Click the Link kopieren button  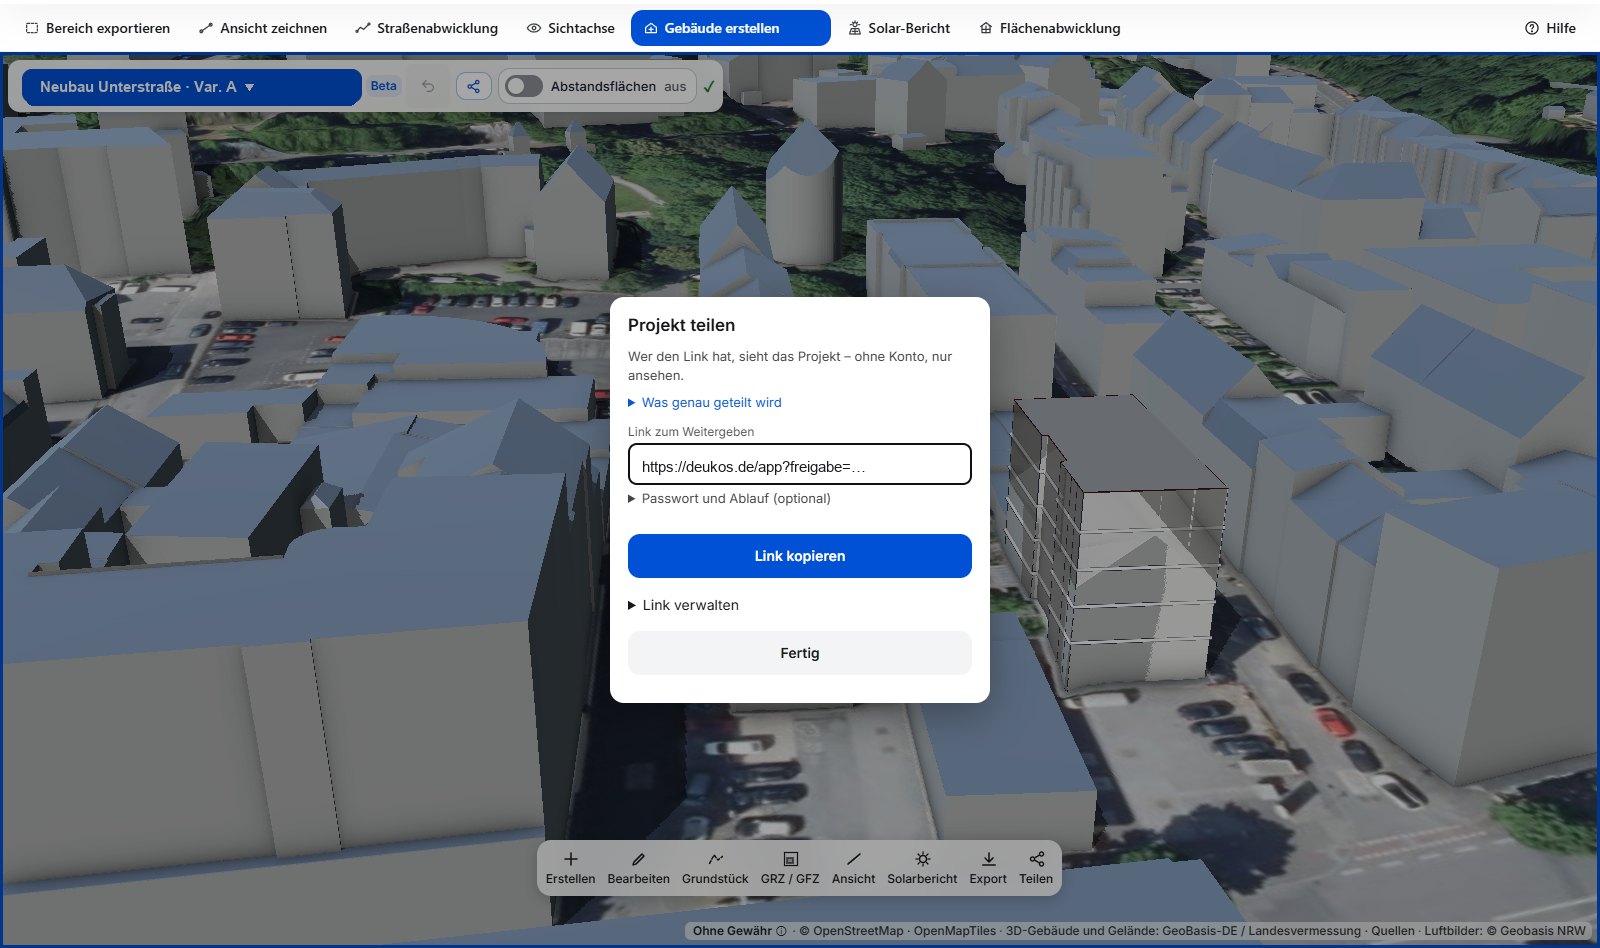pos(800,556)
